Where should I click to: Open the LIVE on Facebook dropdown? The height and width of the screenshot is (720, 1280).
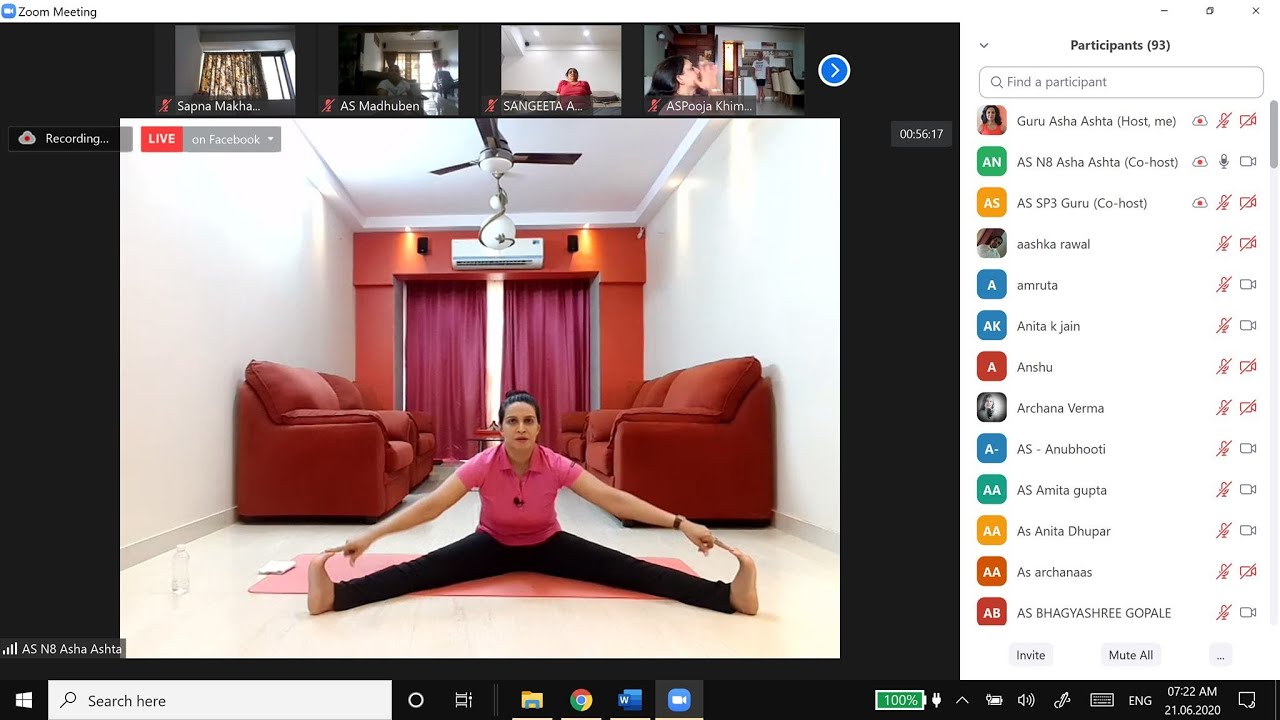(x=270, y=140)
